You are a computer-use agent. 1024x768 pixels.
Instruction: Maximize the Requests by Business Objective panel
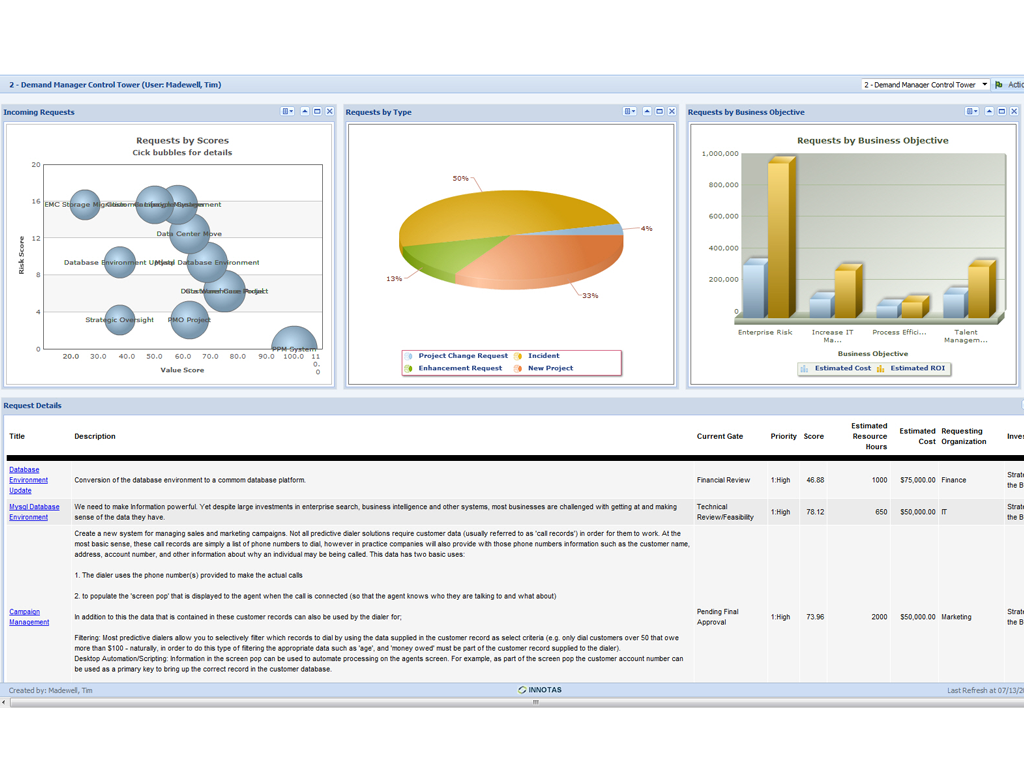pyautogui.click(x=1001, y=112)
